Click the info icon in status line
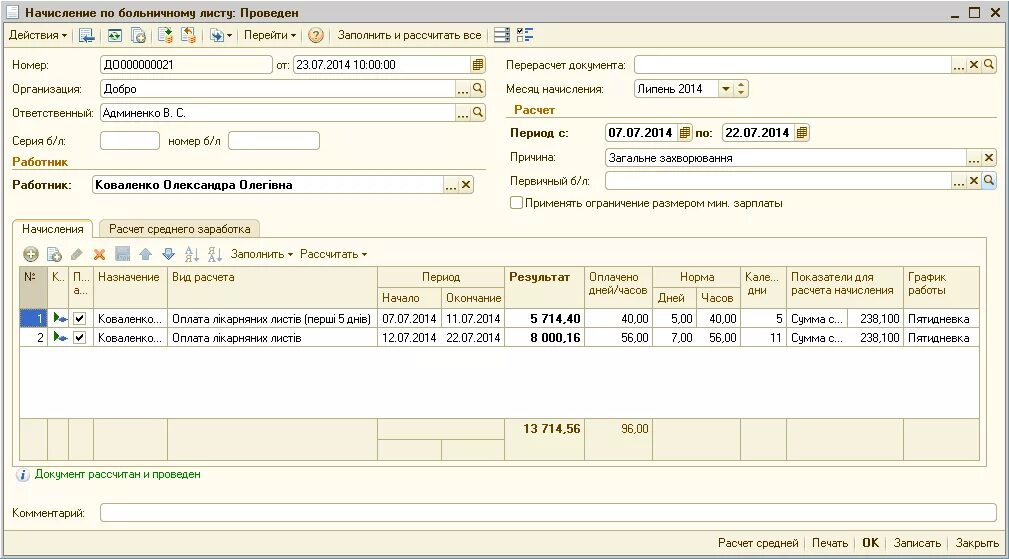1009x559 pixels. (23, 475)
